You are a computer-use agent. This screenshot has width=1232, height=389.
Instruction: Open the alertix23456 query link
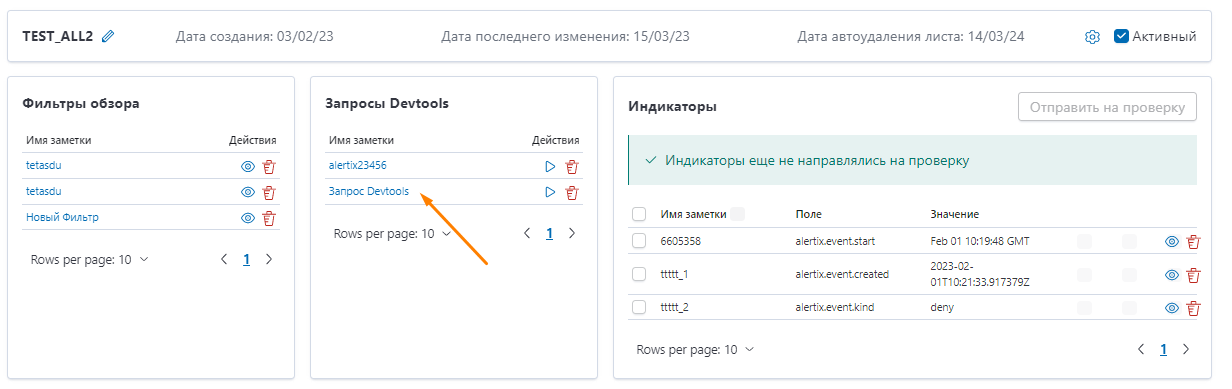tap(358, 165)
